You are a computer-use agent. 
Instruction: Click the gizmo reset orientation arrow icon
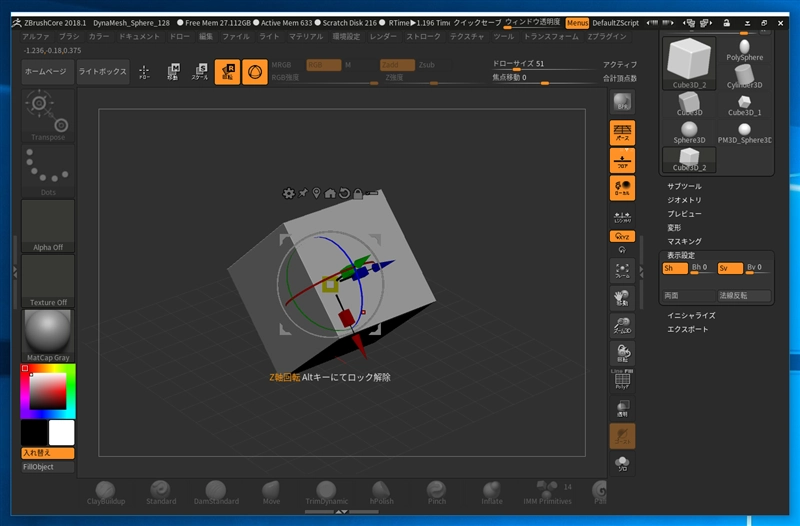click(x=344, y=193)
